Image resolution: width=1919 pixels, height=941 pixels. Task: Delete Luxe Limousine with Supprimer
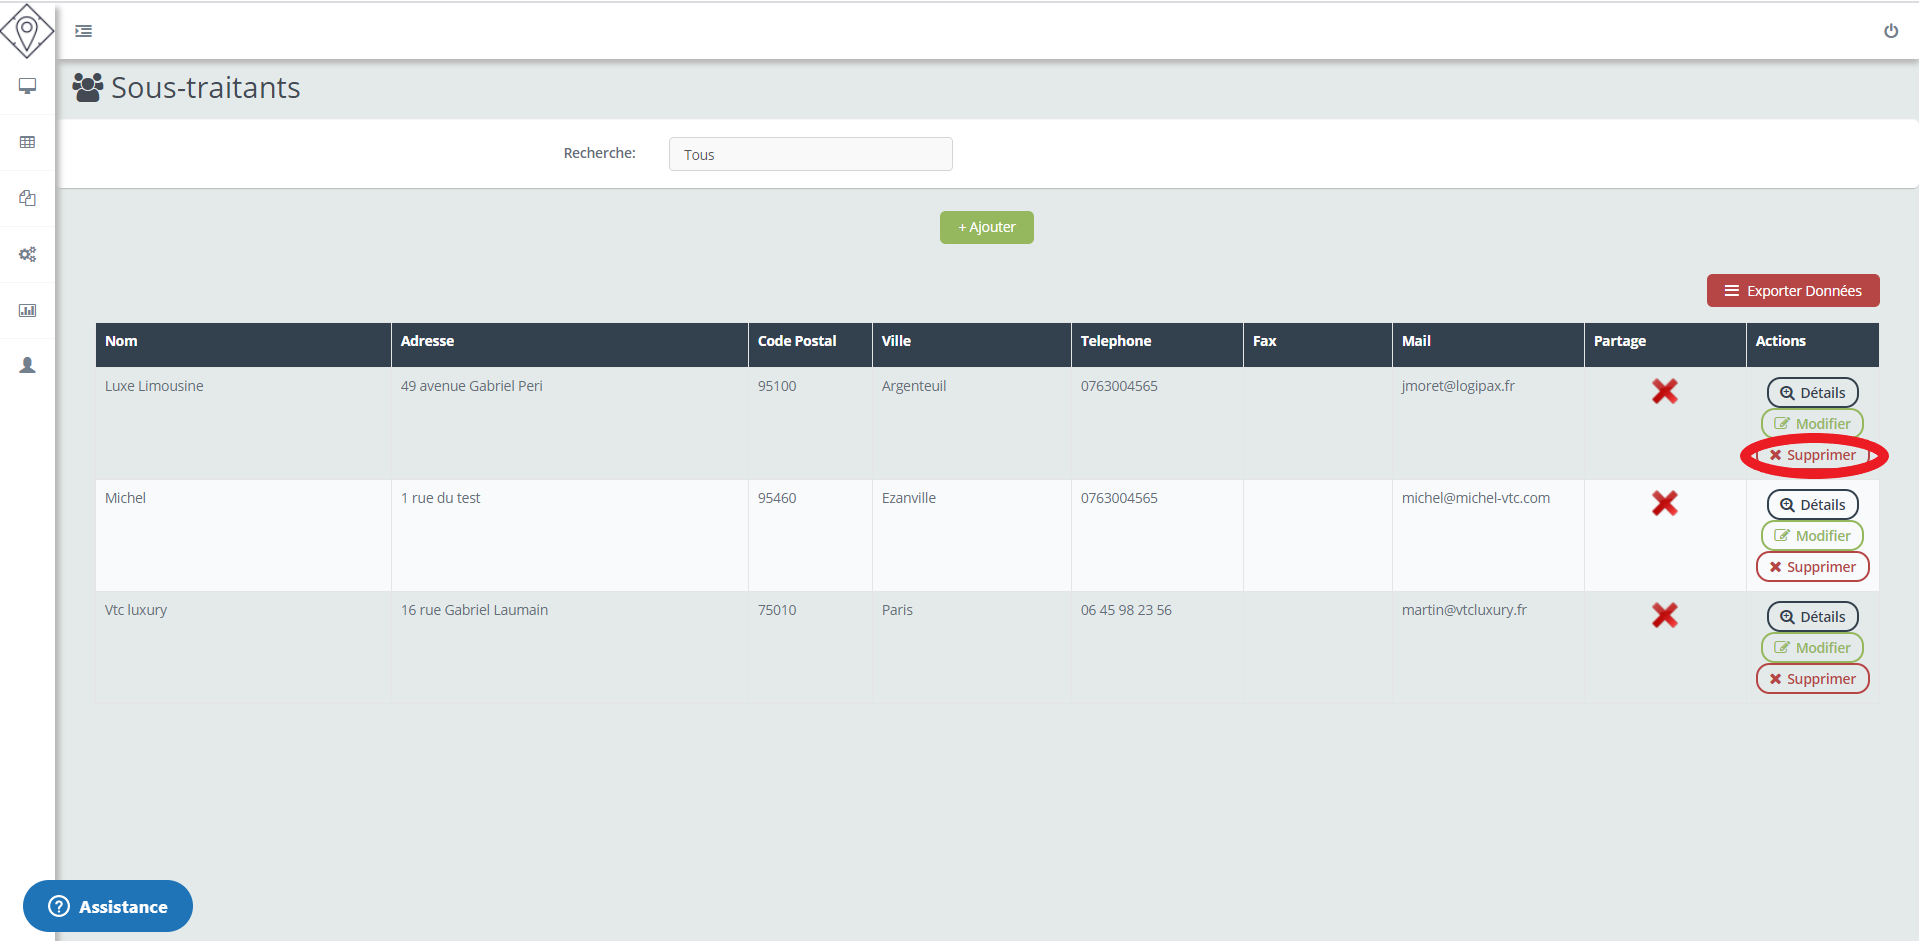point(1812,455)
